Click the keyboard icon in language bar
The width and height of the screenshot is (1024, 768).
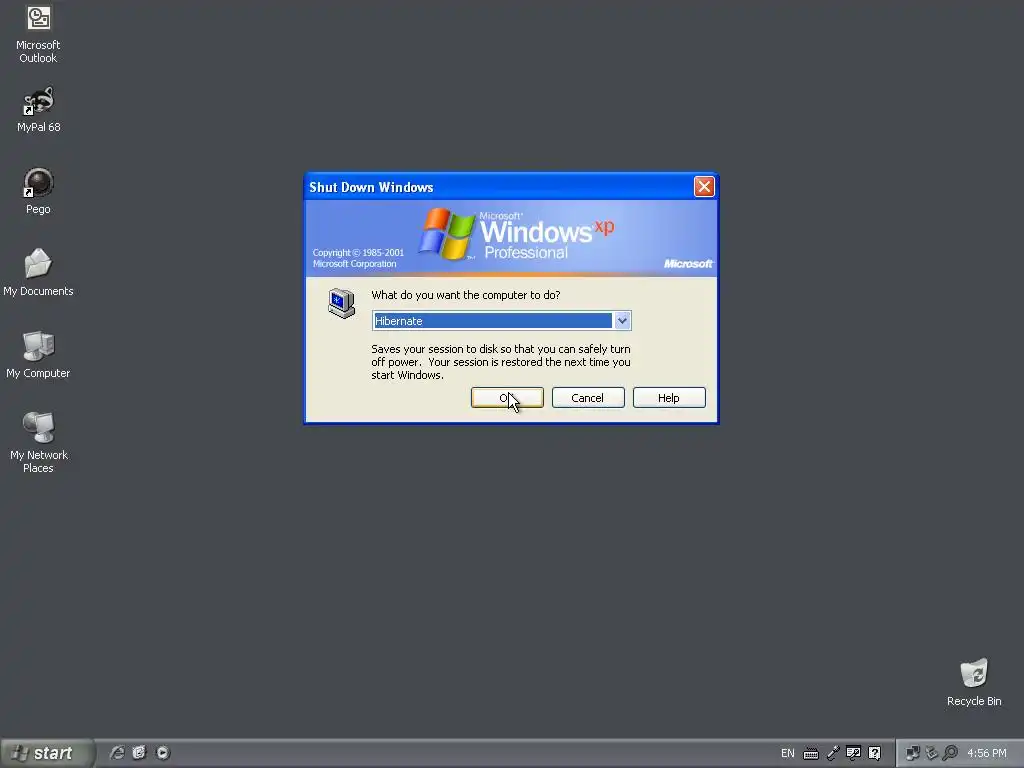[810, 754]
